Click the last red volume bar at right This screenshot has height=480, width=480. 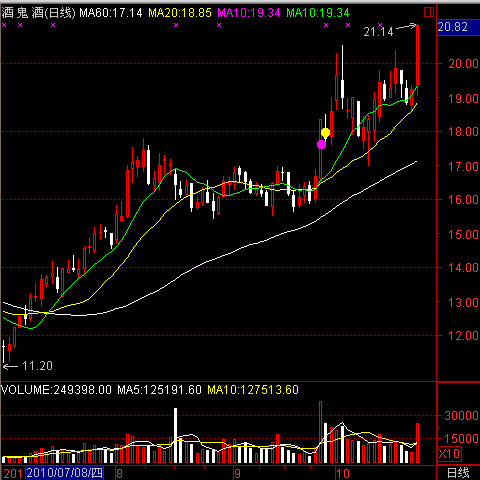(417, 443)
